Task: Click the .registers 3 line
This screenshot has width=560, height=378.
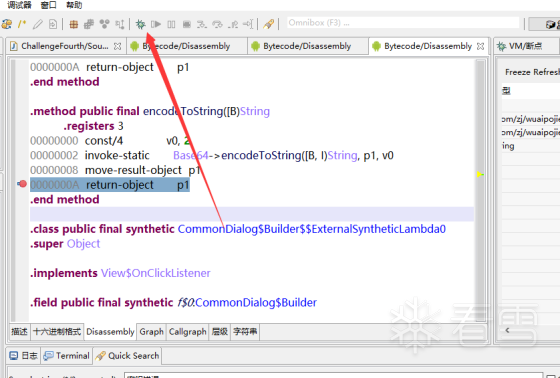Action: (94, 126)
